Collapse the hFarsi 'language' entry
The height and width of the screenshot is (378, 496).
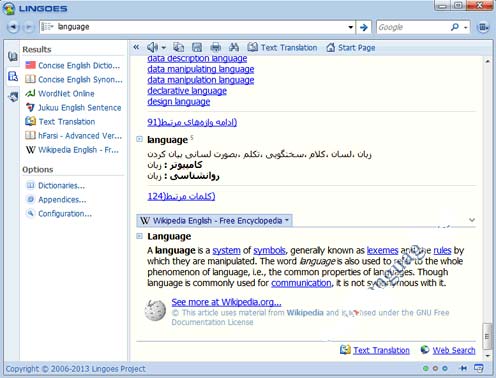click(x=140, y=139)
